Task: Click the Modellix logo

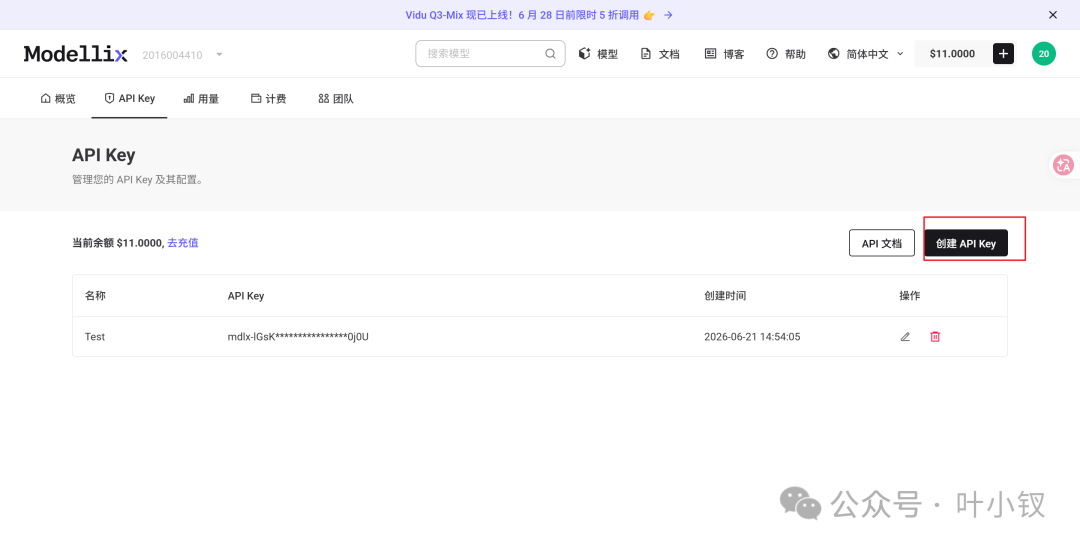Action: click(x=76, y=54)
